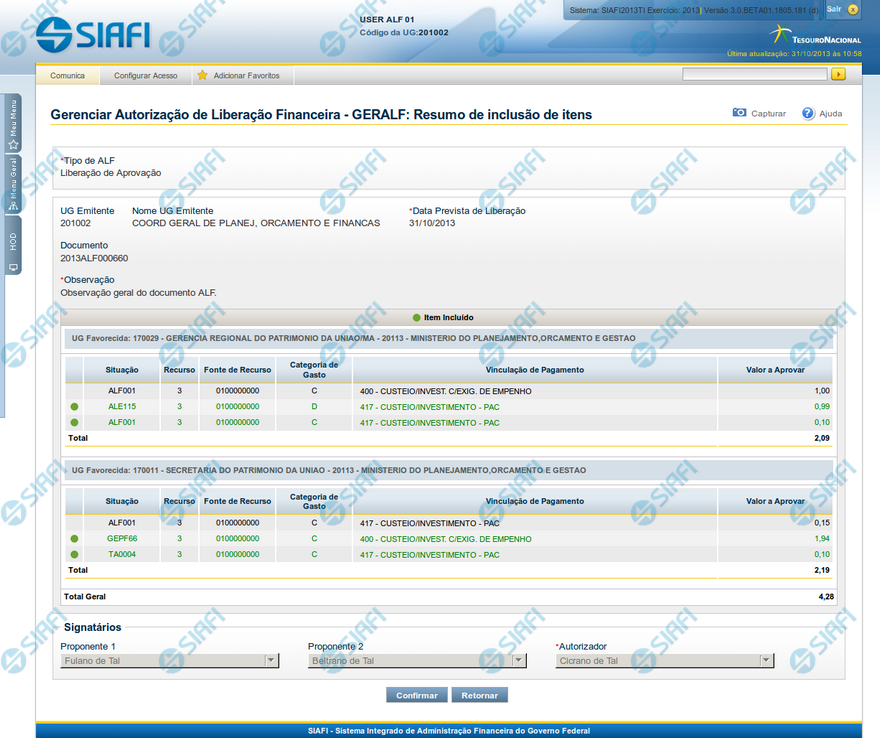Click the Capturar camera icon

739,113
